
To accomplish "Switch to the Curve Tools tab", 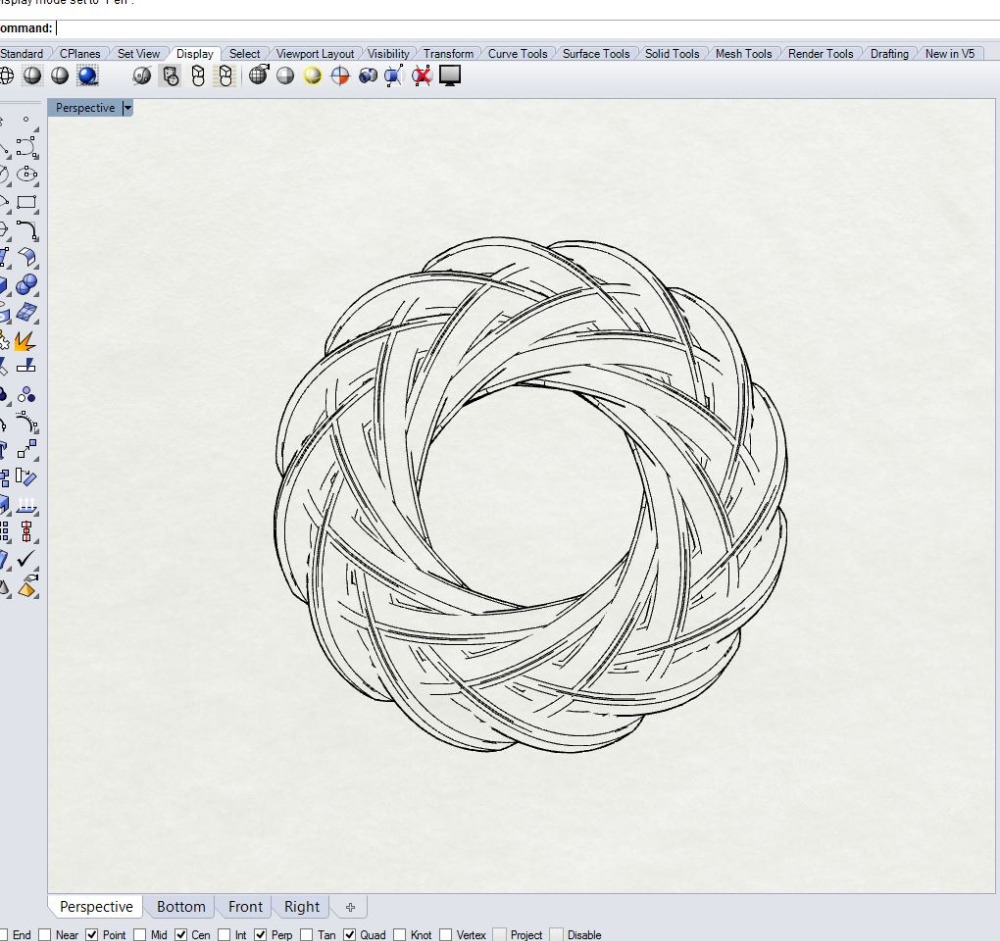I will 517,54.
